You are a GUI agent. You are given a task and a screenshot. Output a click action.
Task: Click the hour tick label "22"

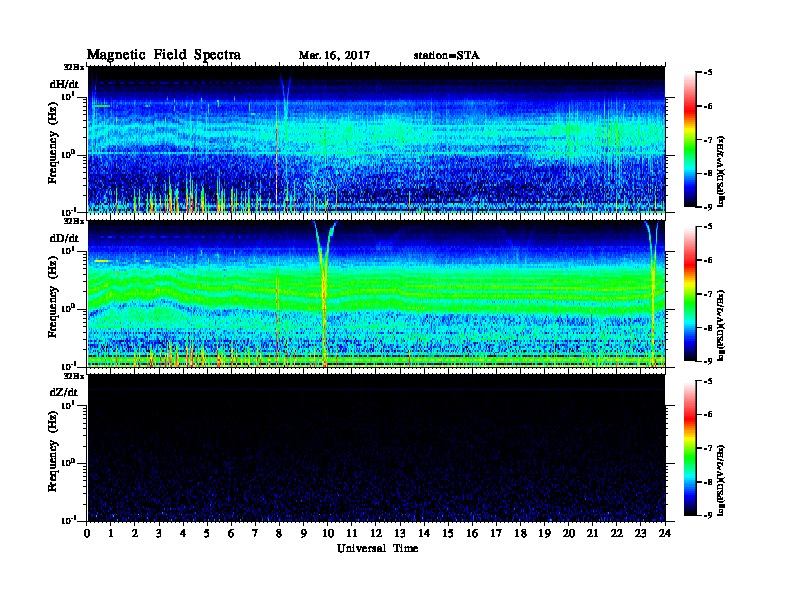coord(616,533)
